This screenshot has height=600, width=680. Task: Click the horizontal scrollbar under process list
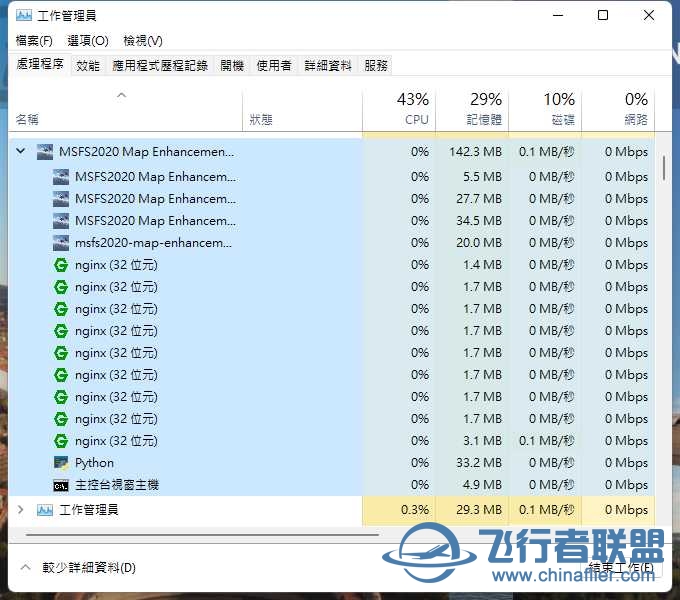[x=202, y=535]
